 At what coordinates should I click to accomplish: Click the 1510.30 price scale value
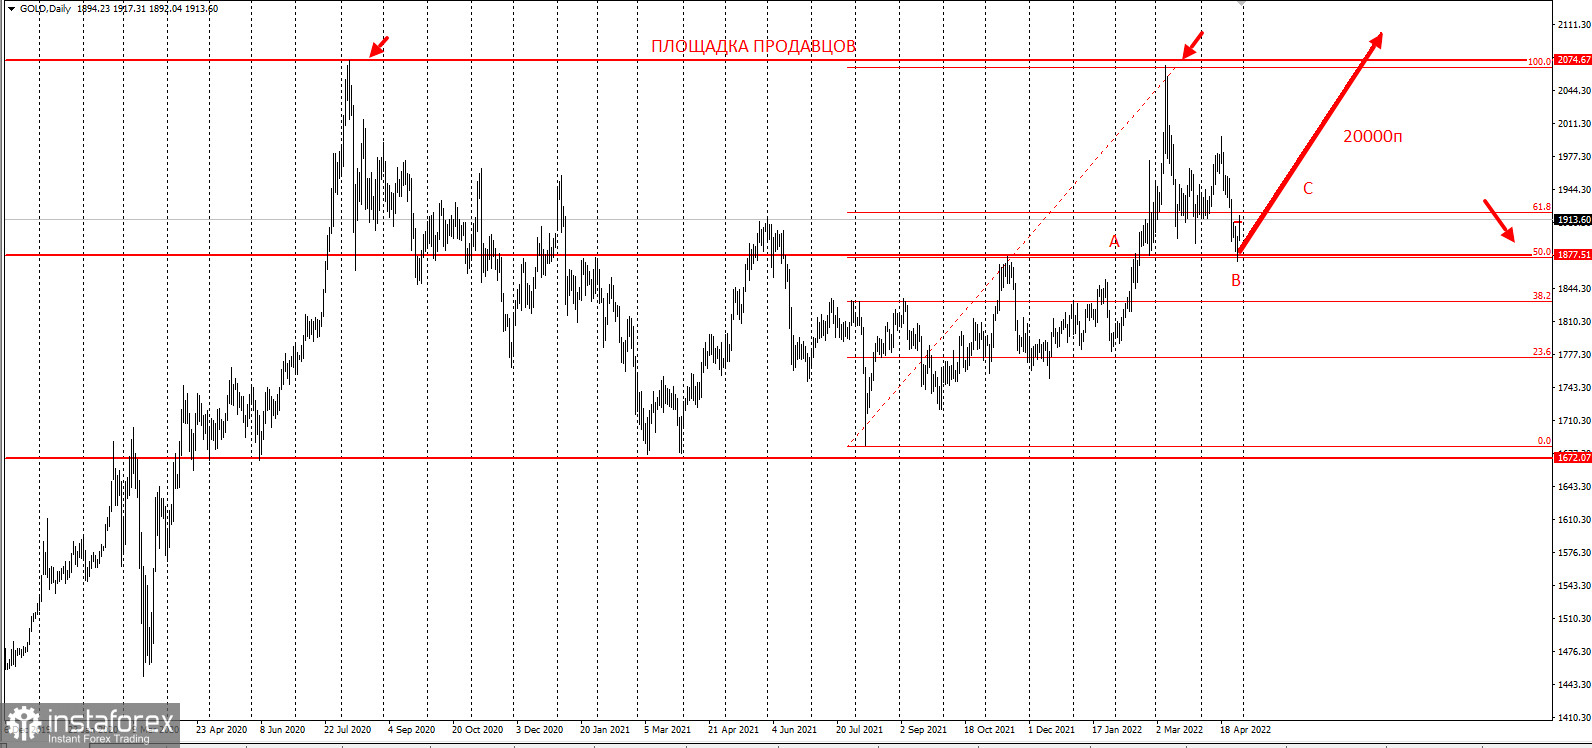click(x=1574, y=619)
